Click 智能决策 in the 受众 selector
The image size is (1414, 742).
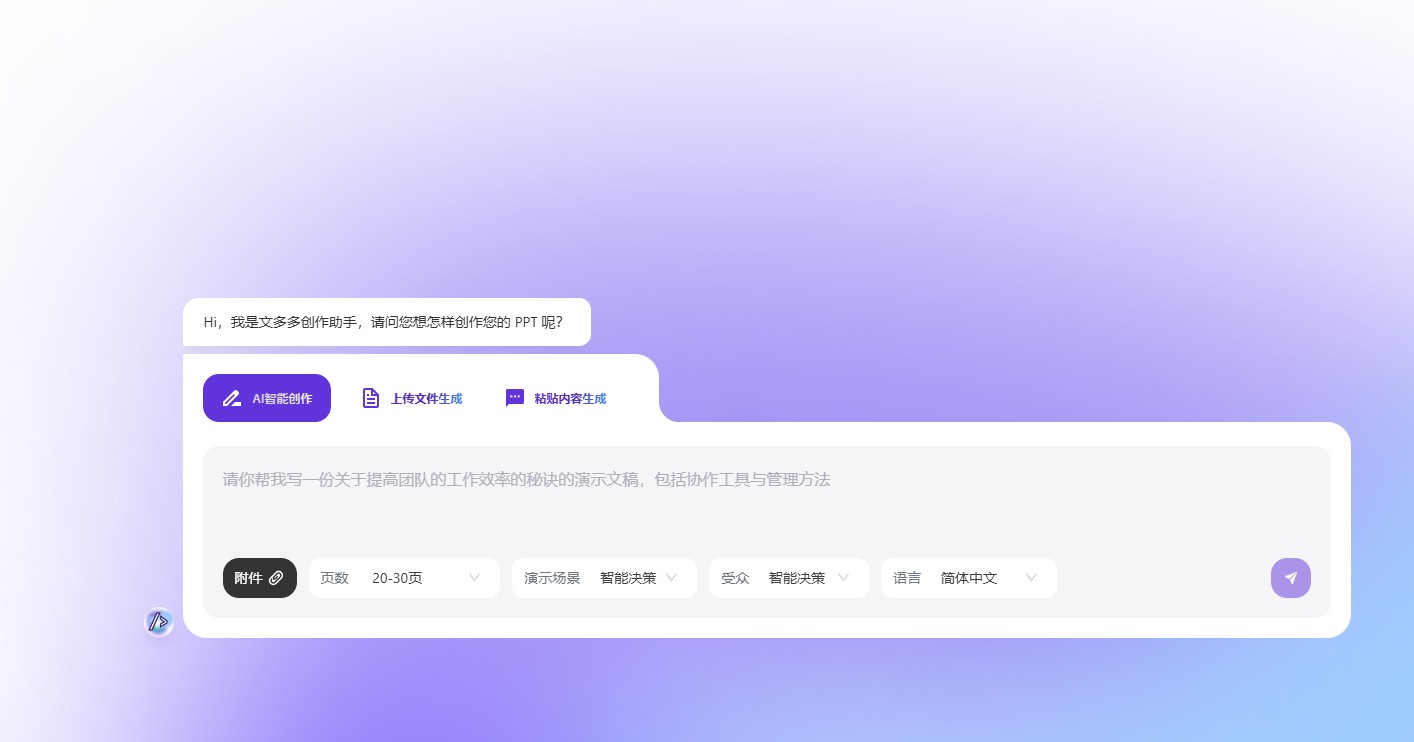[796, 578]
